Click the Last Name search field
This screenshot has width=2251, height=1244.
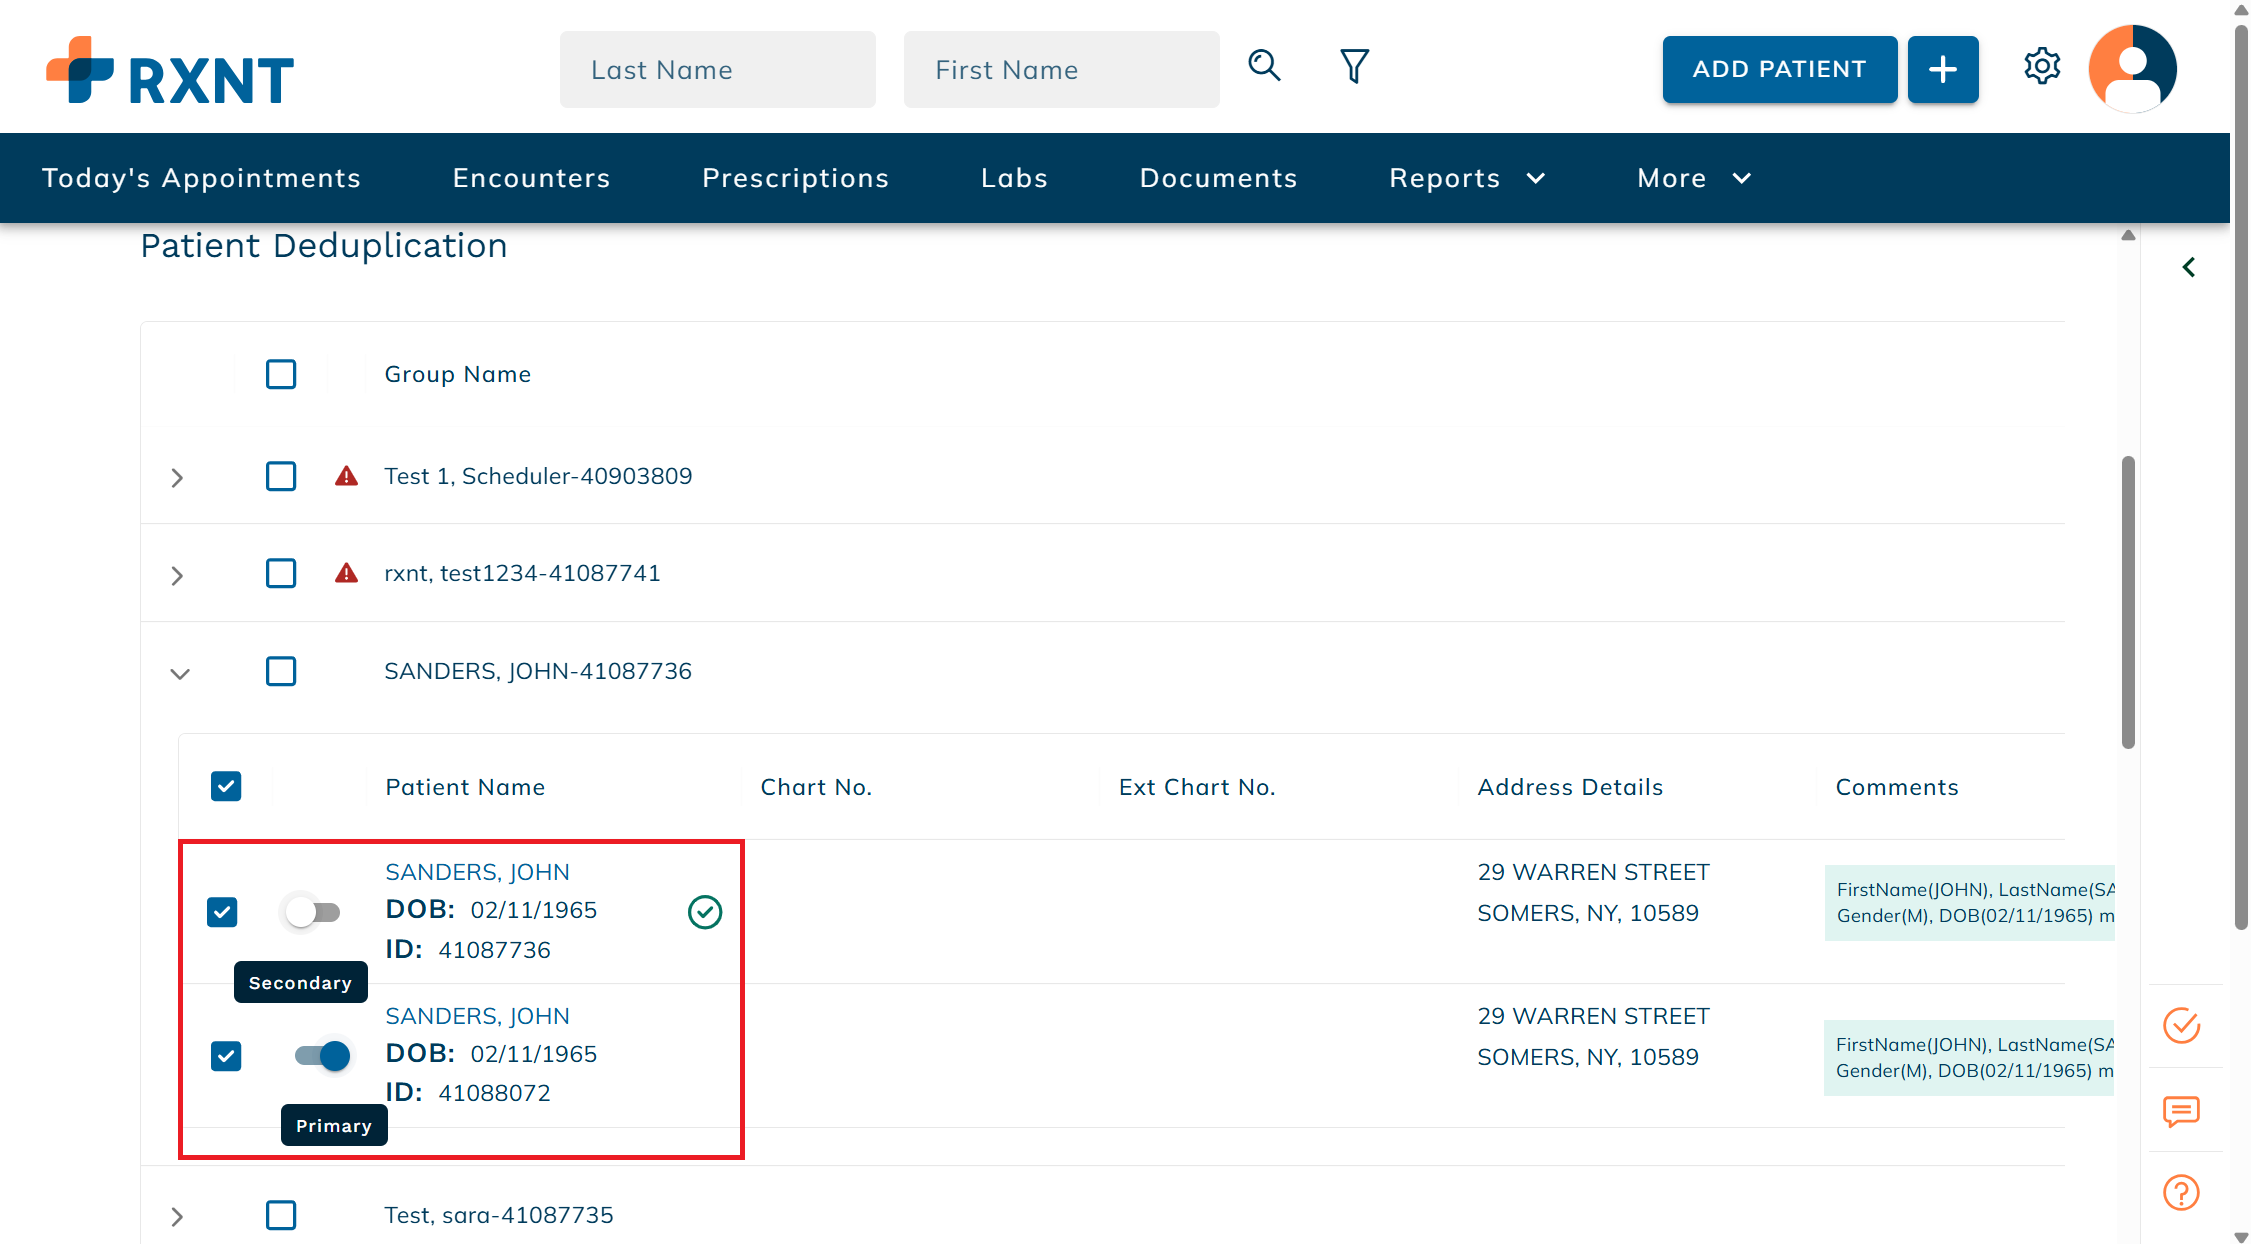717,70
